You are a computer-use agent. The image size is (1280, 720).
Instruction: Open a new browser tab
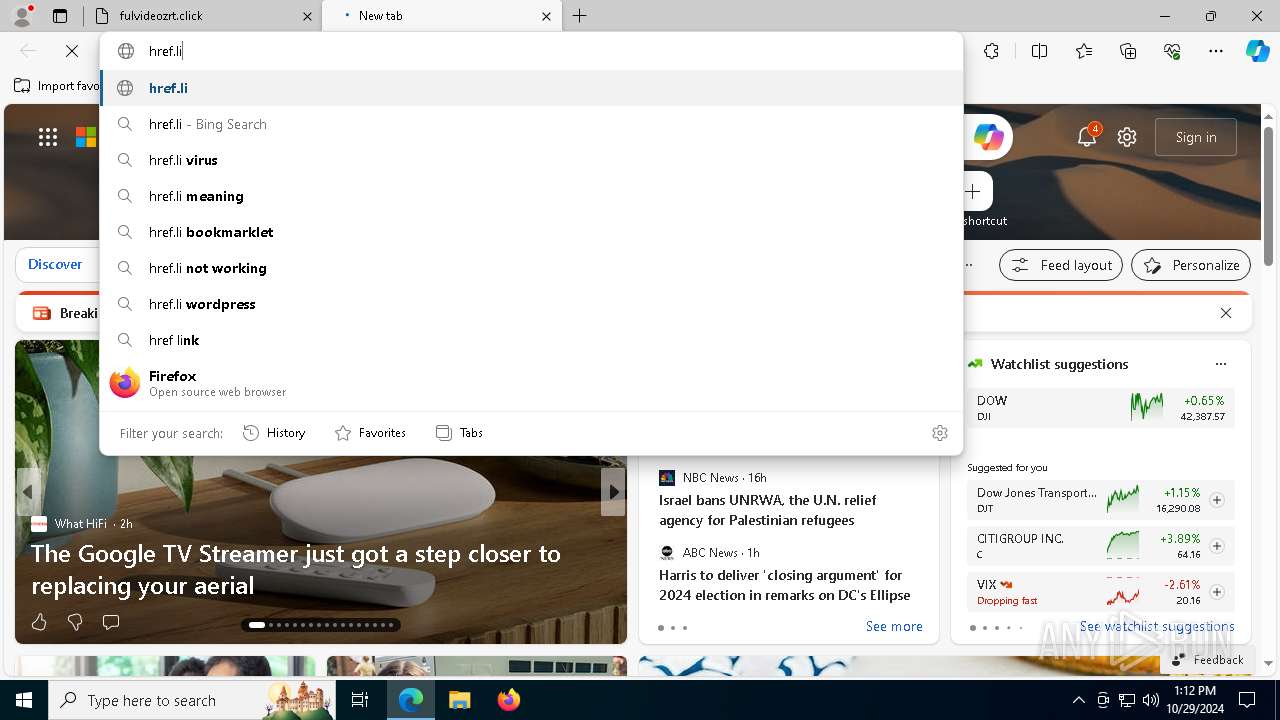click(x=580, y=16)
